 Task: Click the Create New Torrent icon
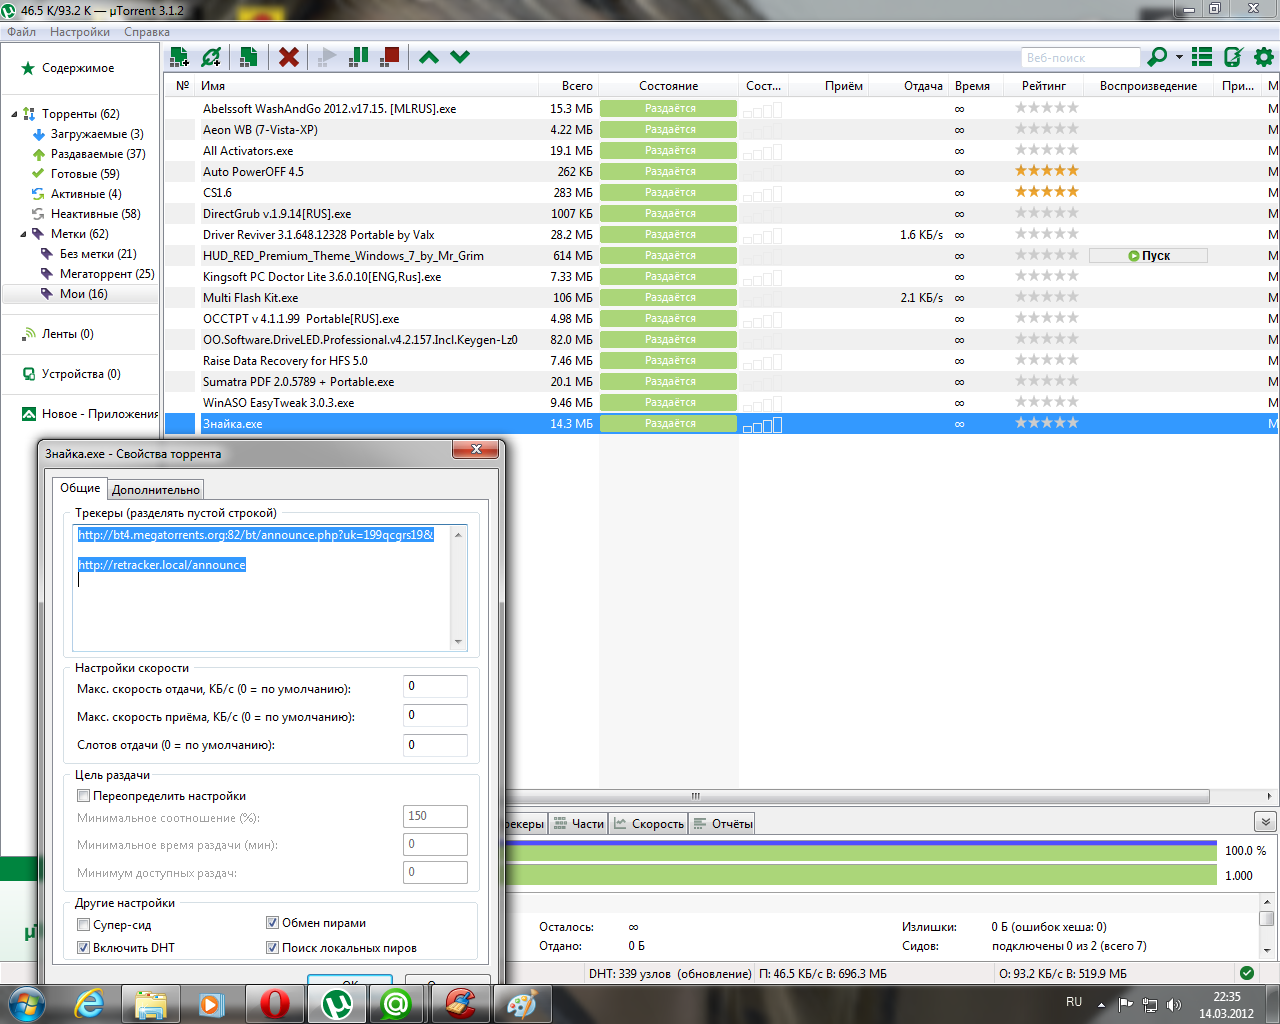249,57
